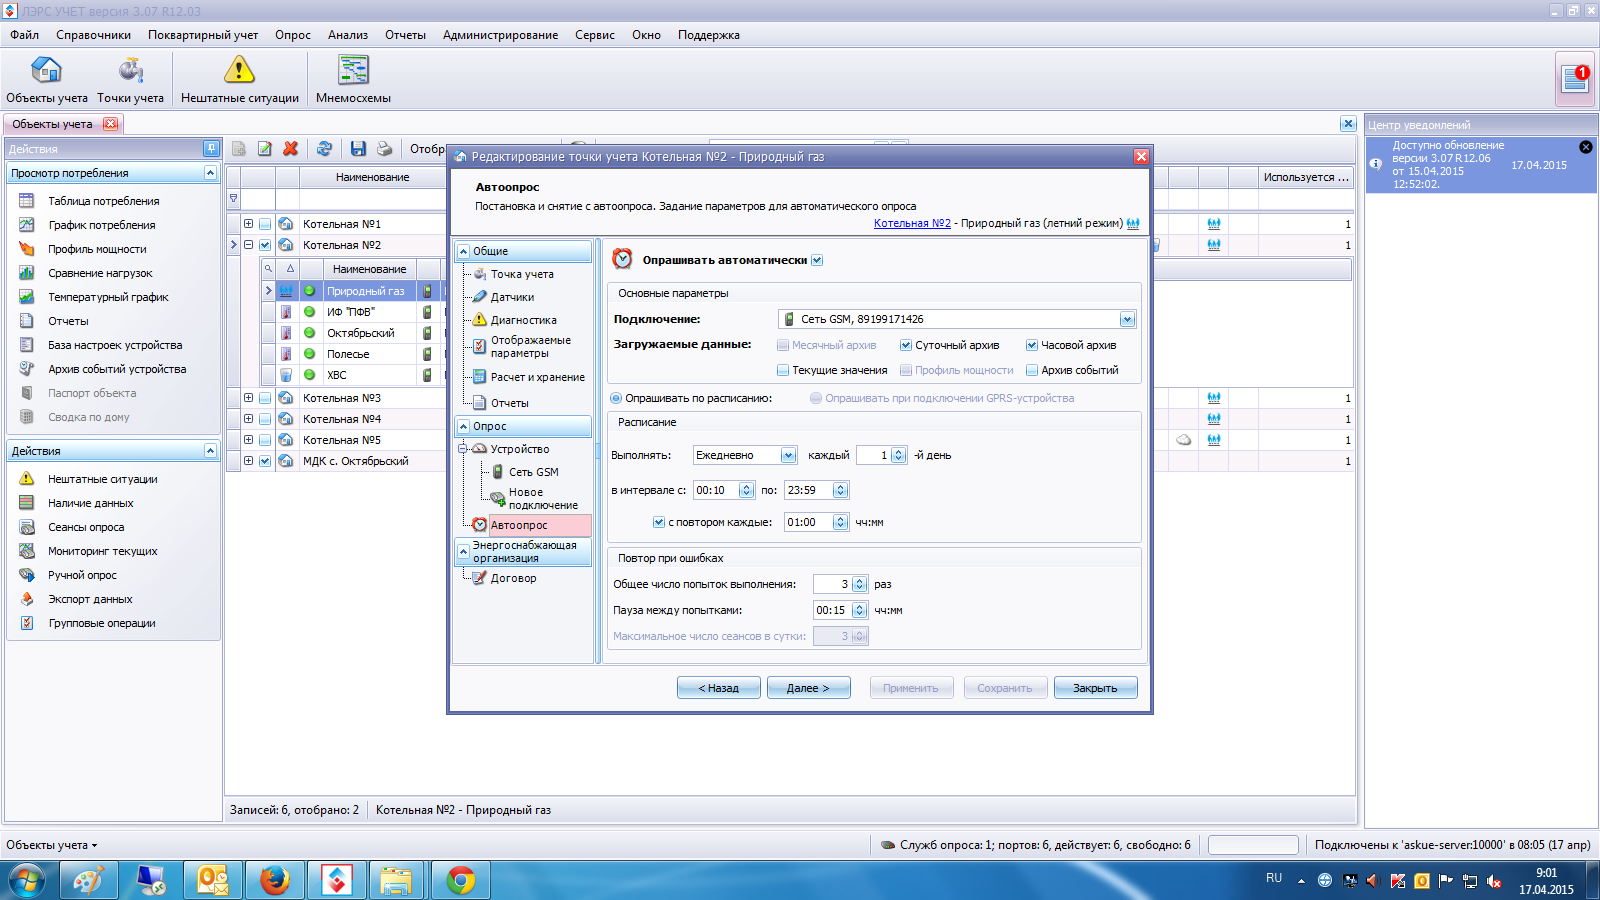Image resolution: width=1600 pixels, height=900 pixels.
Task: Click interval end time field 23:59
Action: coord(808,490)
